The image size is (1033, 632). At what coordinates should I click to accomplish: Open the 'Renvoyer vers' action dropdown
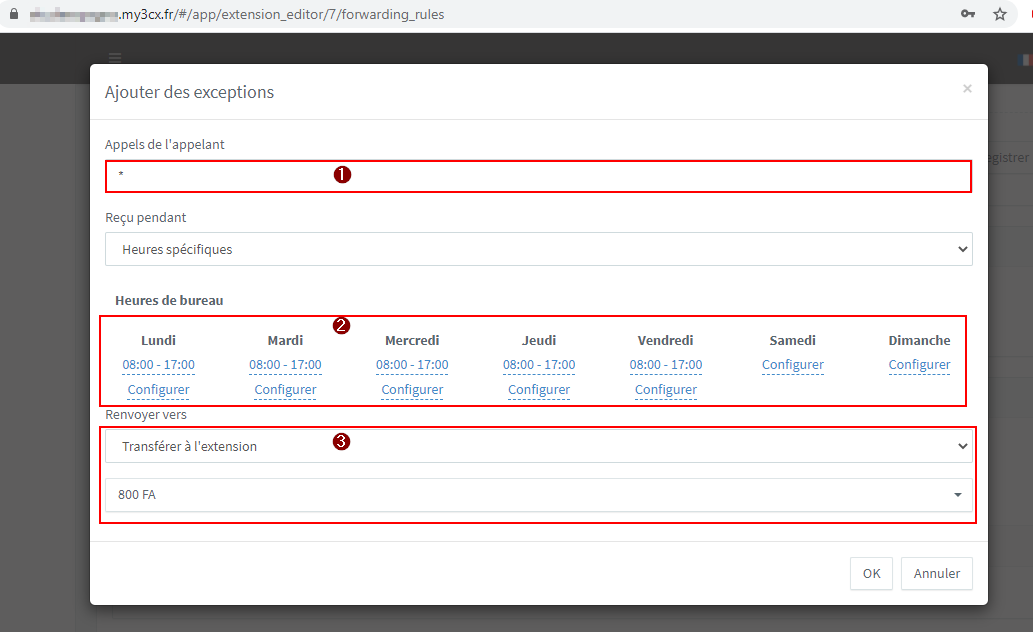[x=538, y=446]
